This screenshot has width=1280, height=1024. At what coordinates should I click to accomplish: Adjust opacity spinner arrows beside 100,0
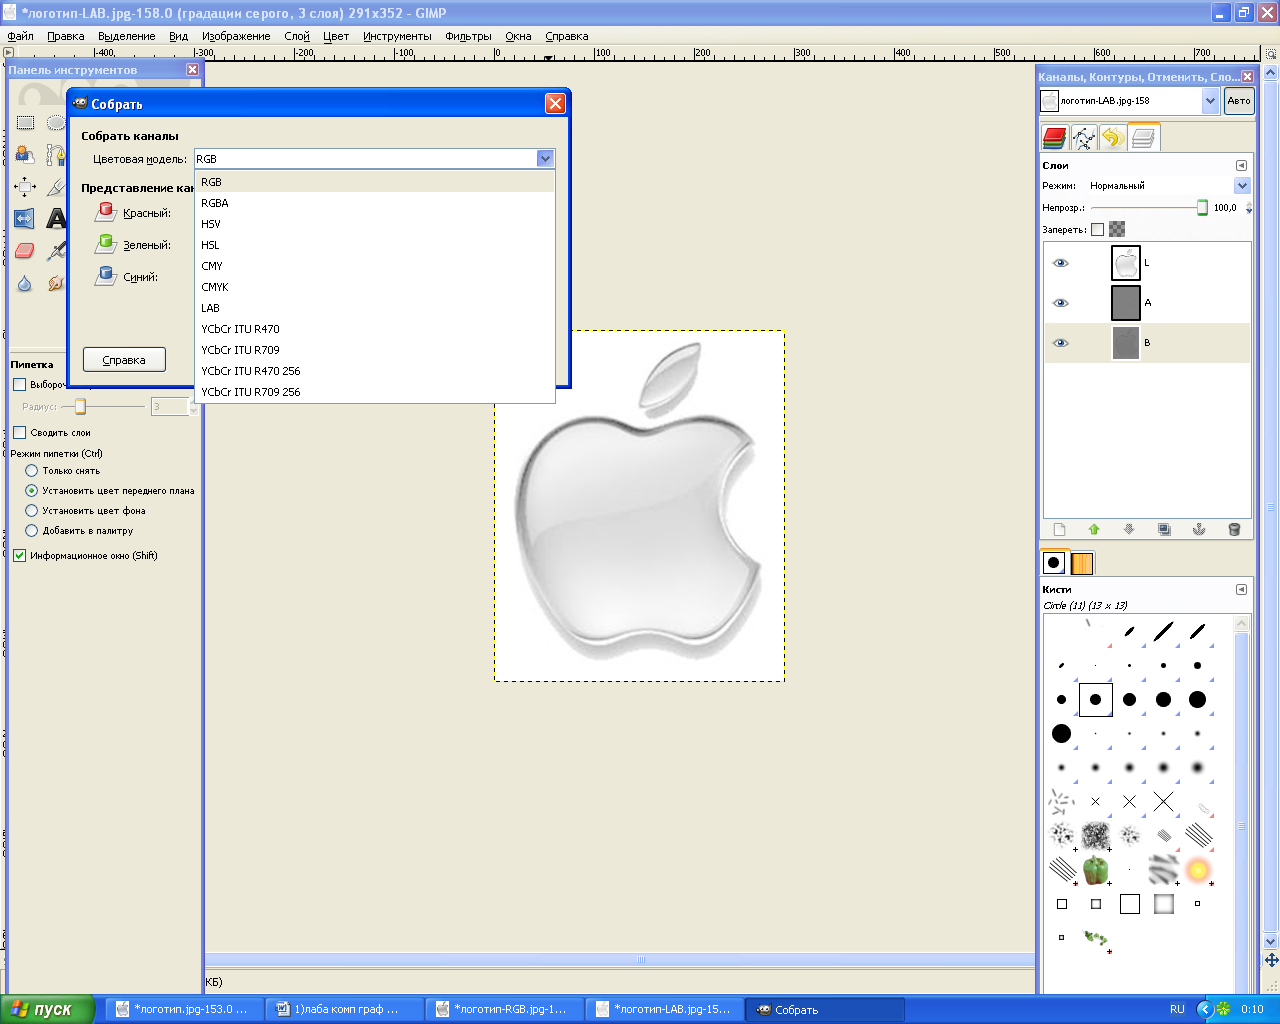point(1248,208)
